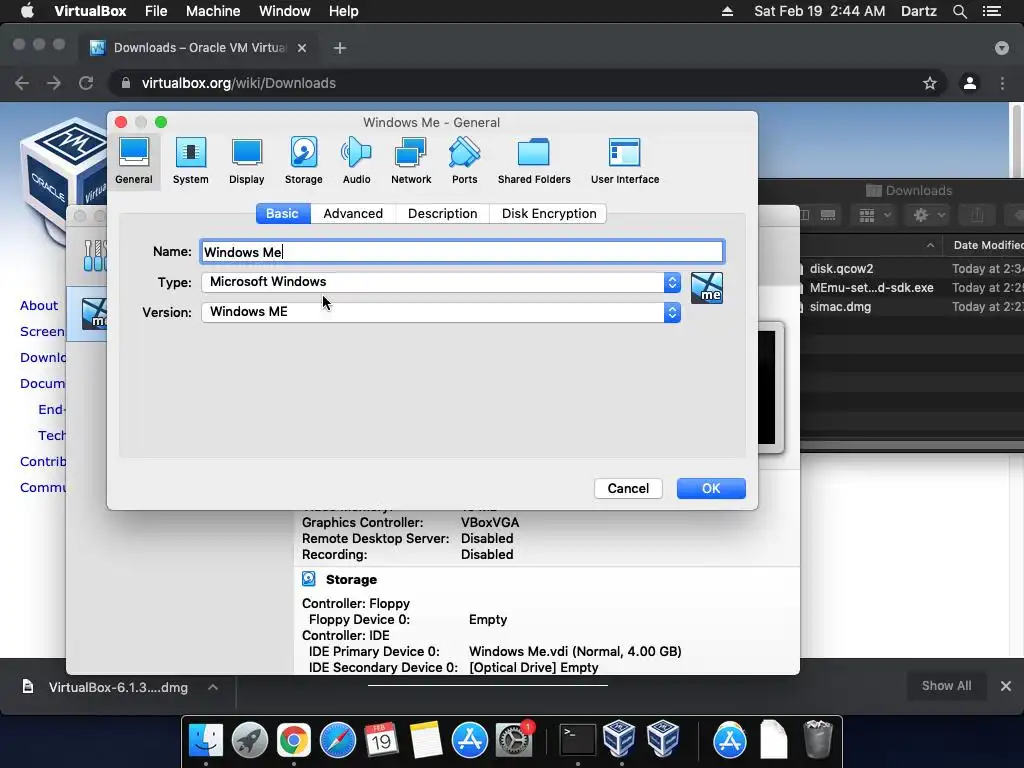Open the Display settings section
Viewport: 1024px width, 768px height.
point(247,161)
